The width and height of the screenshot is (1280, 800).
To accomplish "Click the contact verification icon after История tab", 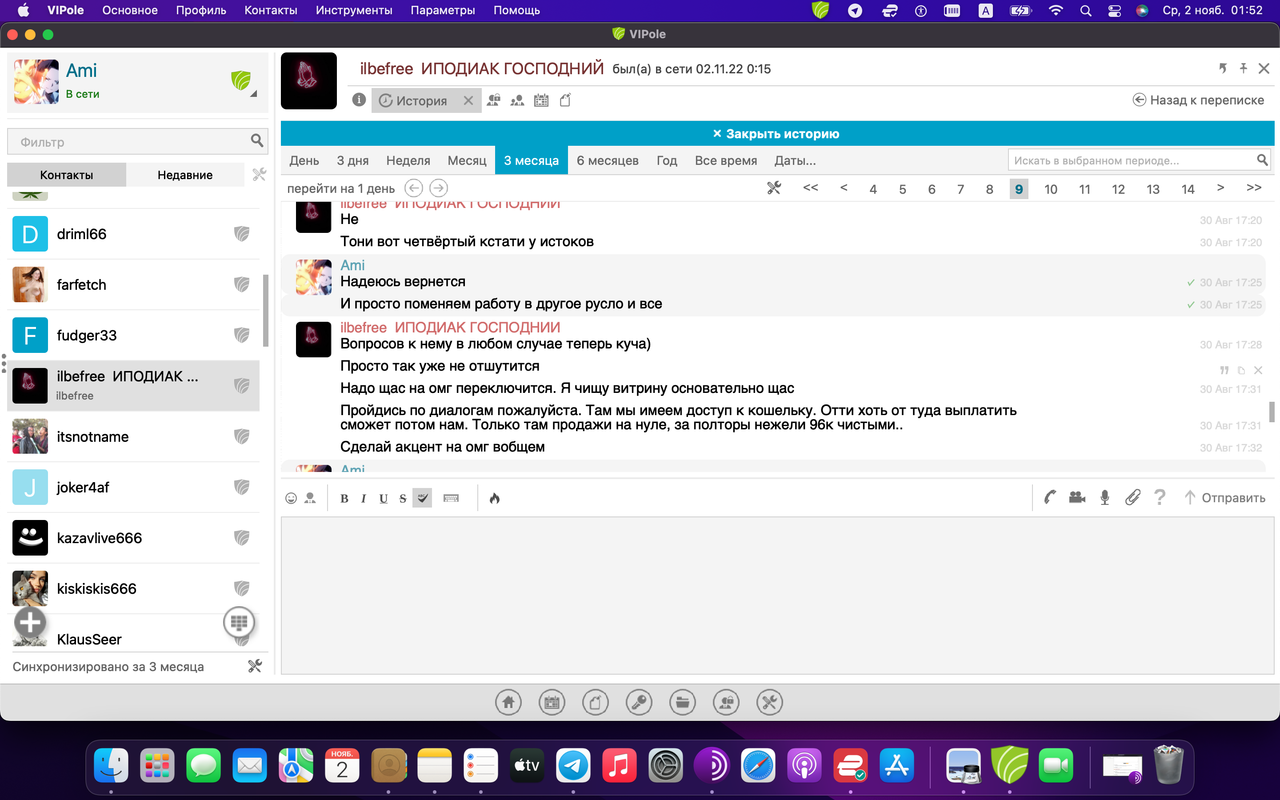I will [x=493, y=100].
